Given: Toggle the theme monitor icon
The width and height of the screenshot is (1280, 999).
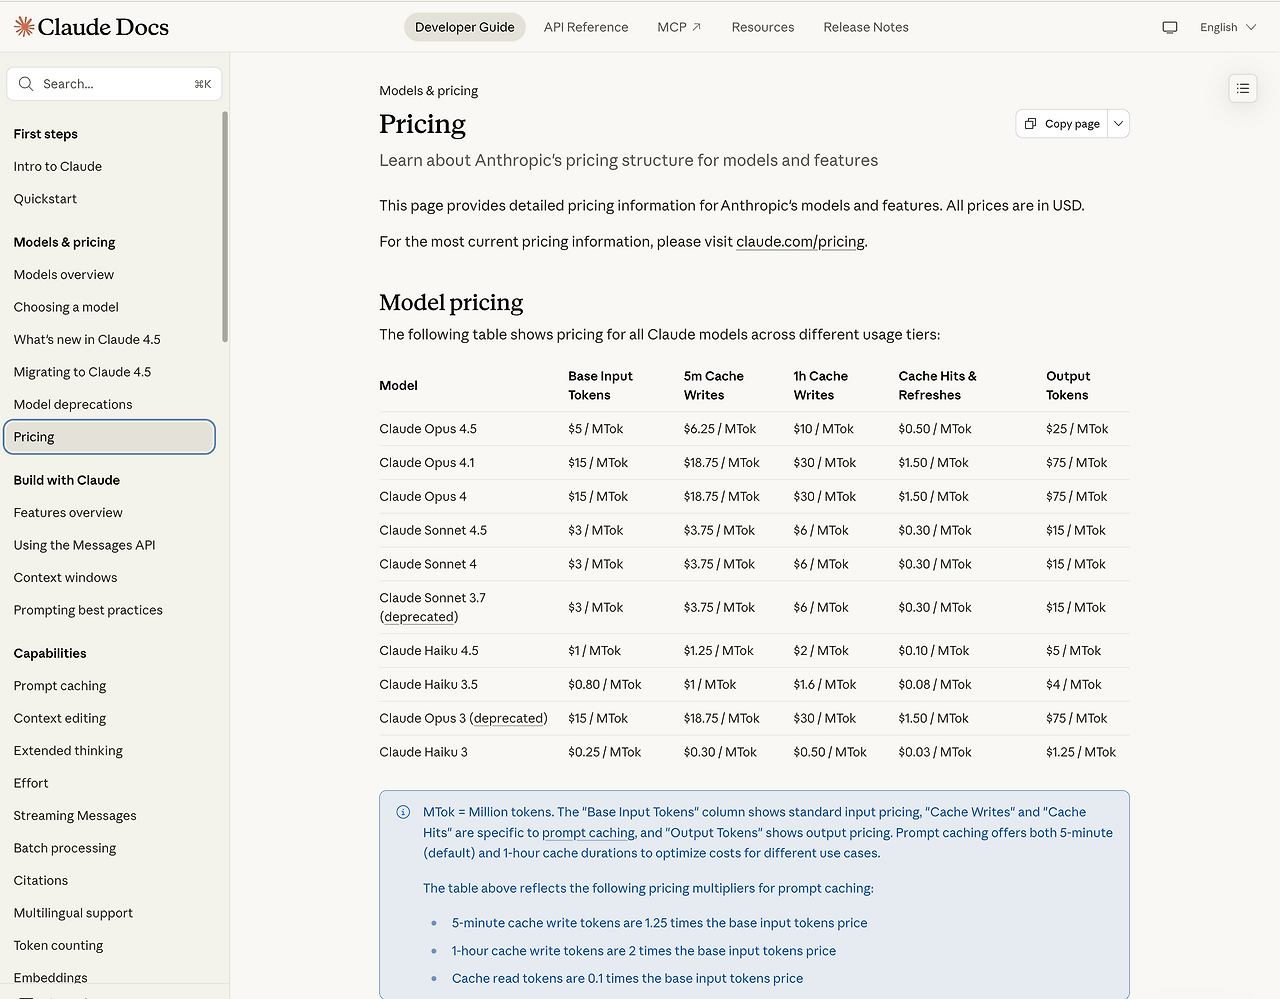Looking at the screenshot, I should 1170,27.
